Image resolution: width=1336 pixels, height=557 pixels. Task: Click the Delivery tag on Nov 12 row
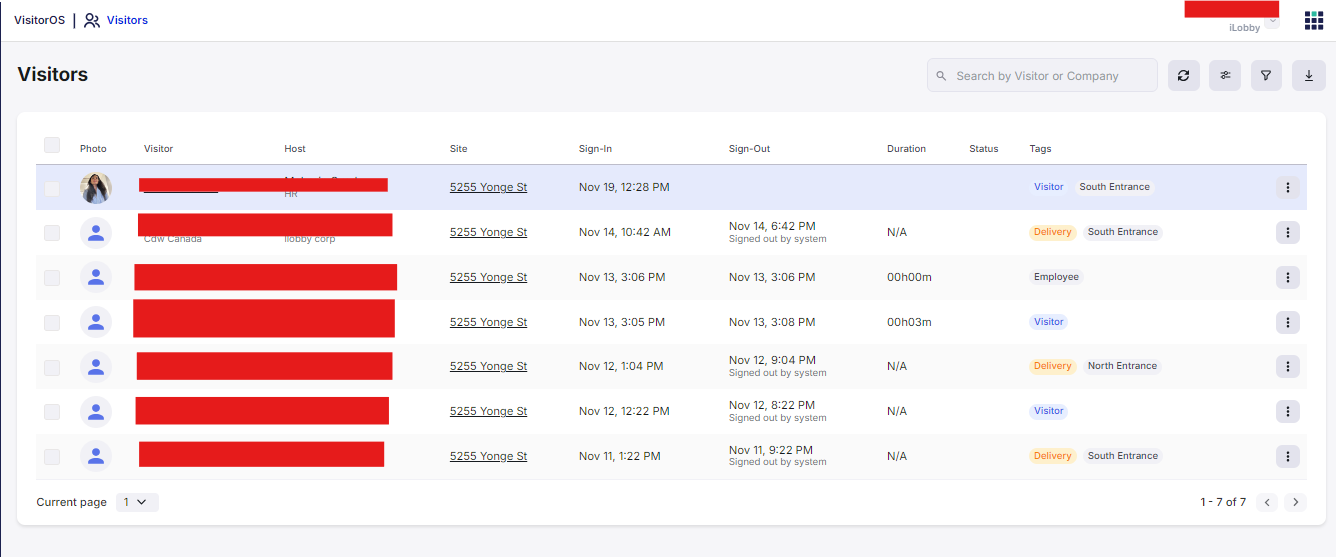1052,366
